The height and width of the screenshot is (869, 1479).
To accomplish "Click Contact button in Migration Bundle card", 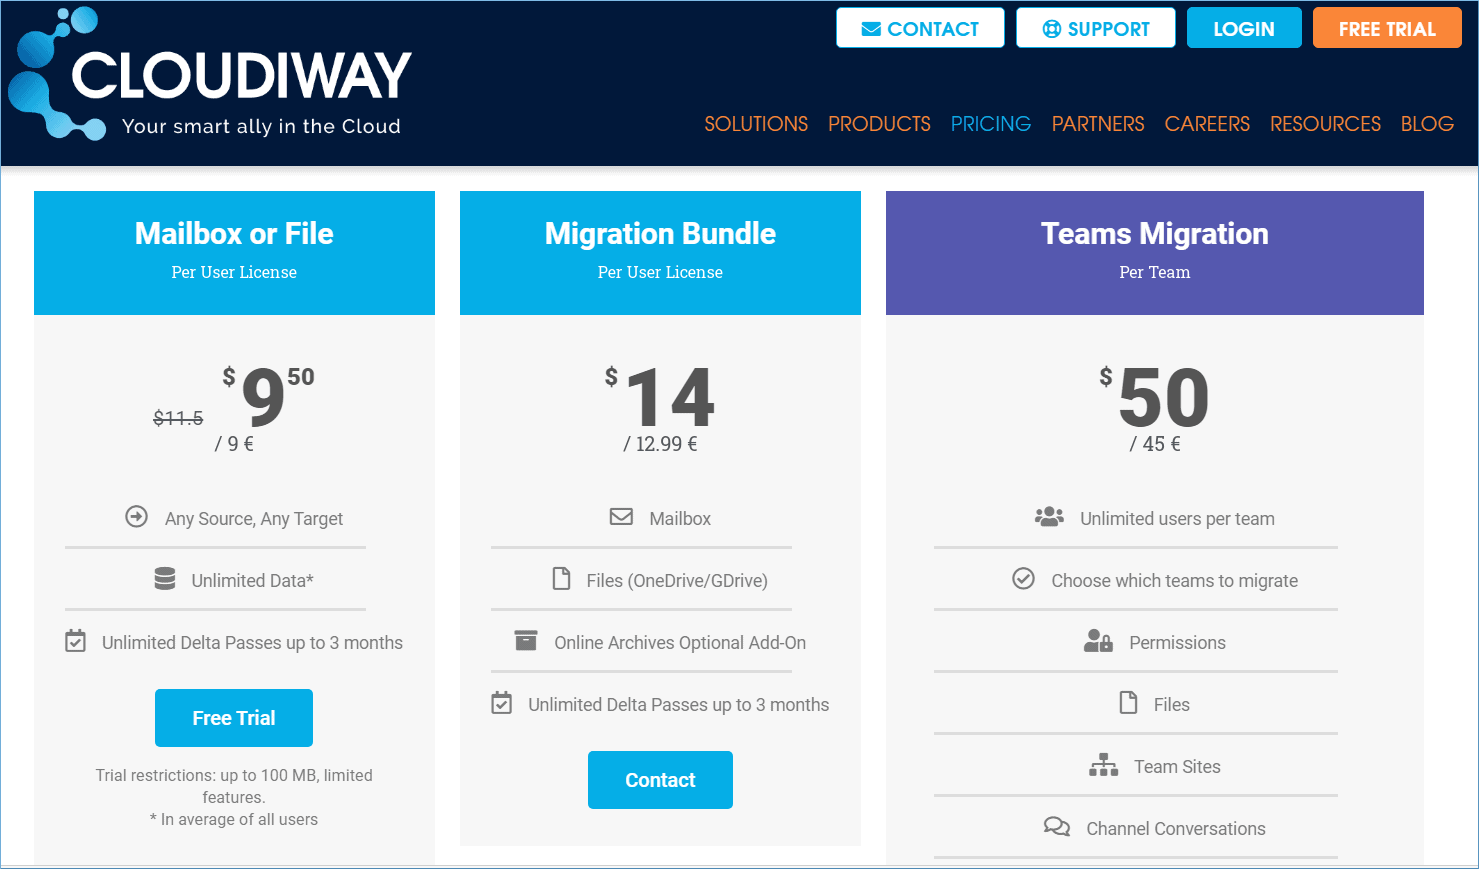I will pos(660,780).
